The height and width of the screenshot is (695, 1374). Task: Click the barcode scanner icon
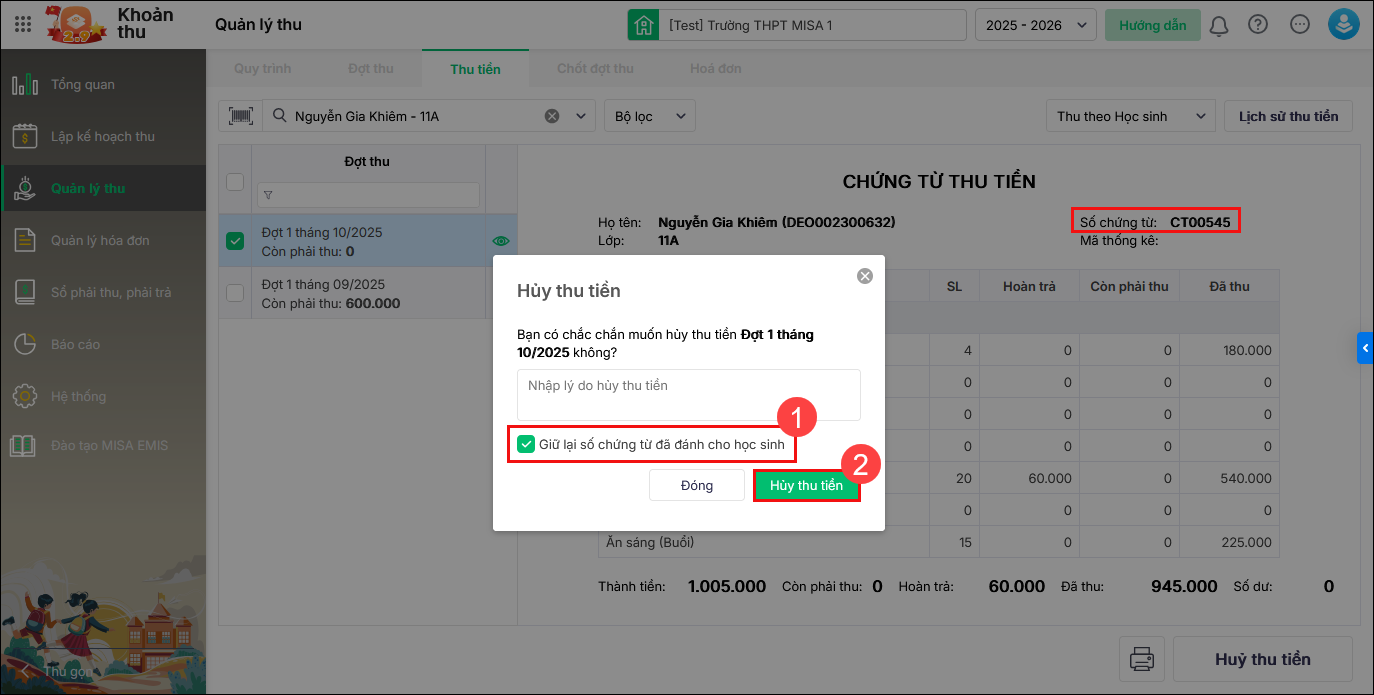[240, 116]
